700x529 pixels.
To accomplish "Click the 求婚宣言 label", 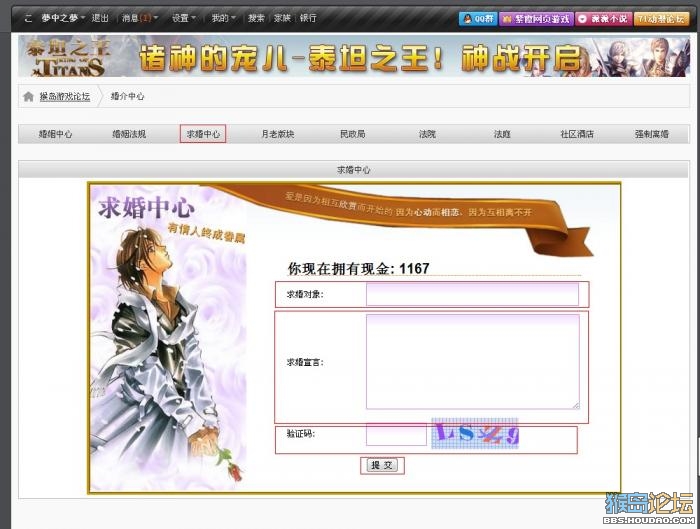I will [x=305, y=362].
